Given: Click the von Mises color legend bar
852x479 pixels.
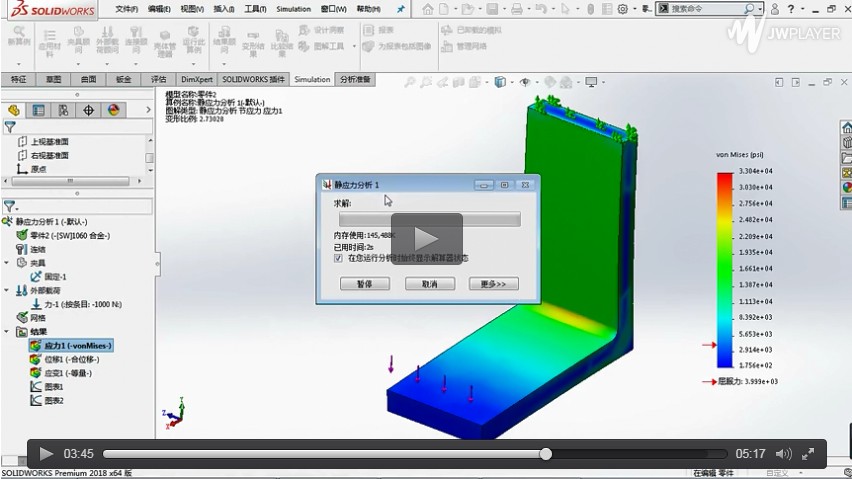Looking at the screenshot, I should click(725, 270).
